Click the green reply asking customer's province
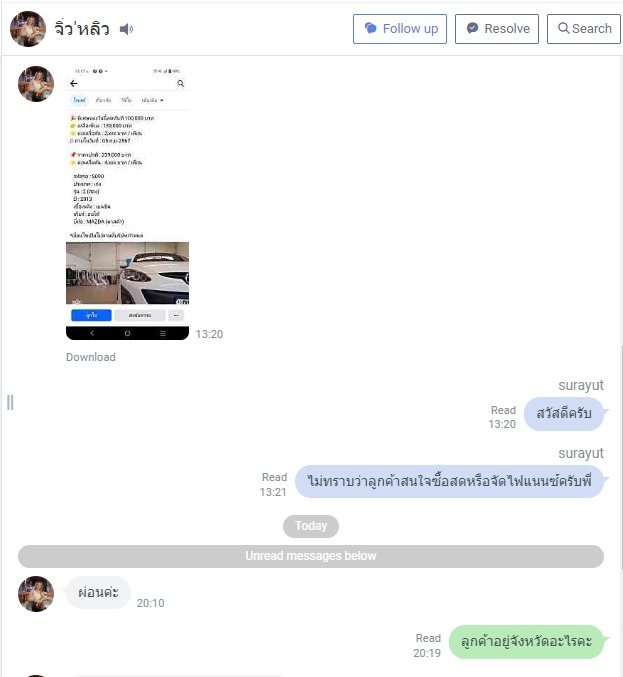 [526, 642]
